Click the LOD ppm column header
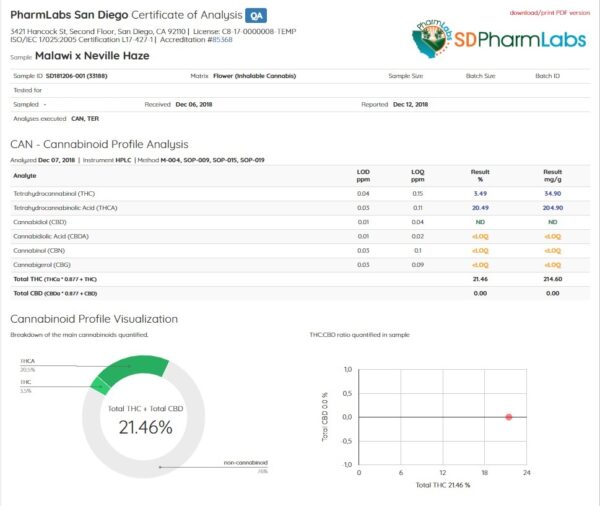This screenshot has width=600, height=506. [x=363, y=175]
